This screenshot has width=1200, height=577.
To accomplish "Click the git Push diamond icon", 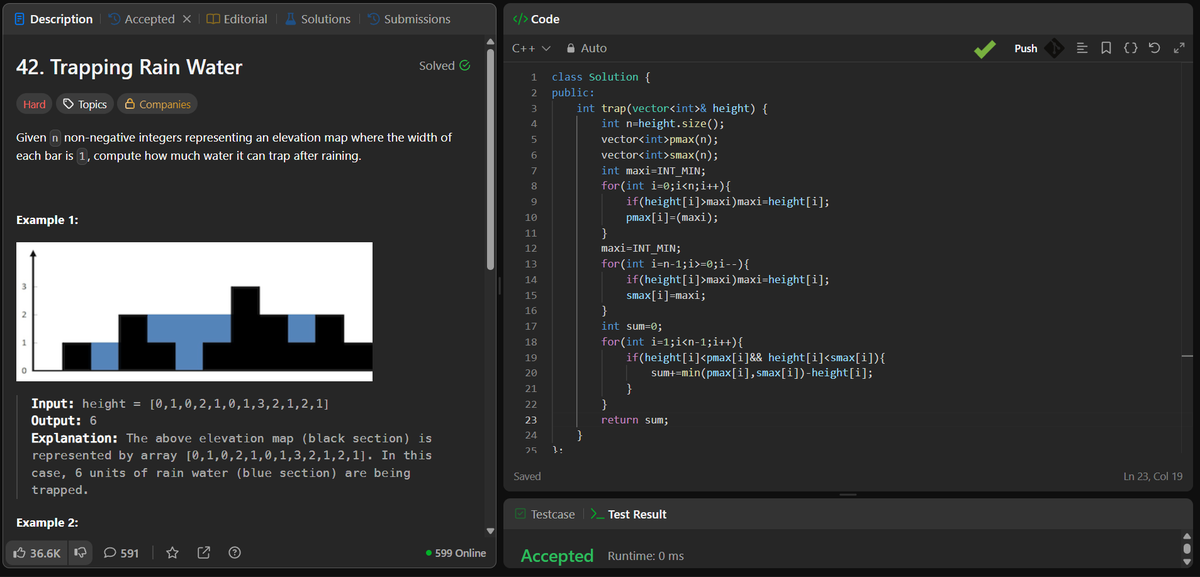I will pos(1053,48).
